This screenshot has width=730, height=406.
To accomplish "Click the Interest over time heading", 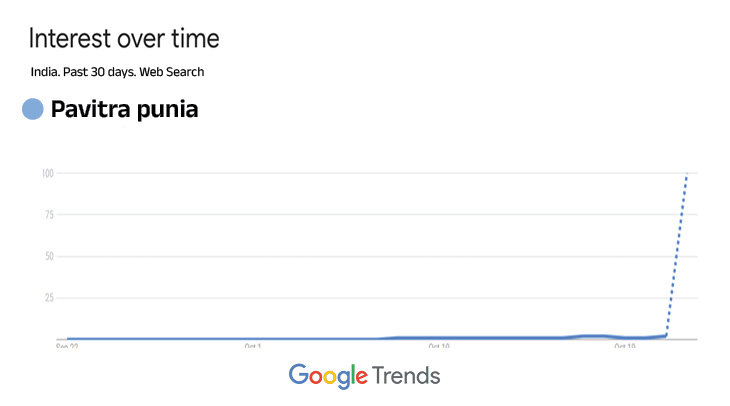I will coord(124,40).
